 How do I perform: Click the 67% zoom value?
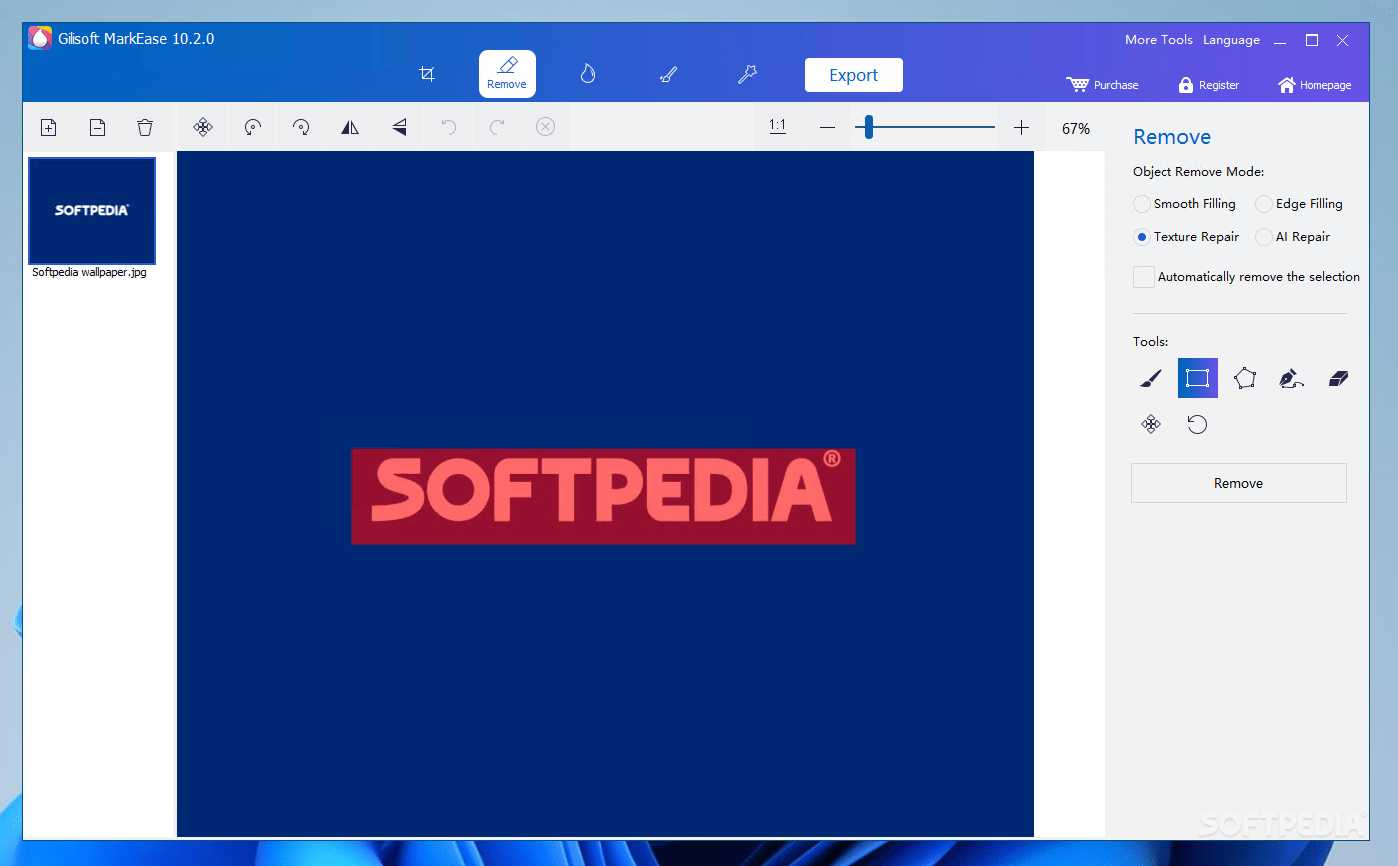click(x=1076, y=128)
